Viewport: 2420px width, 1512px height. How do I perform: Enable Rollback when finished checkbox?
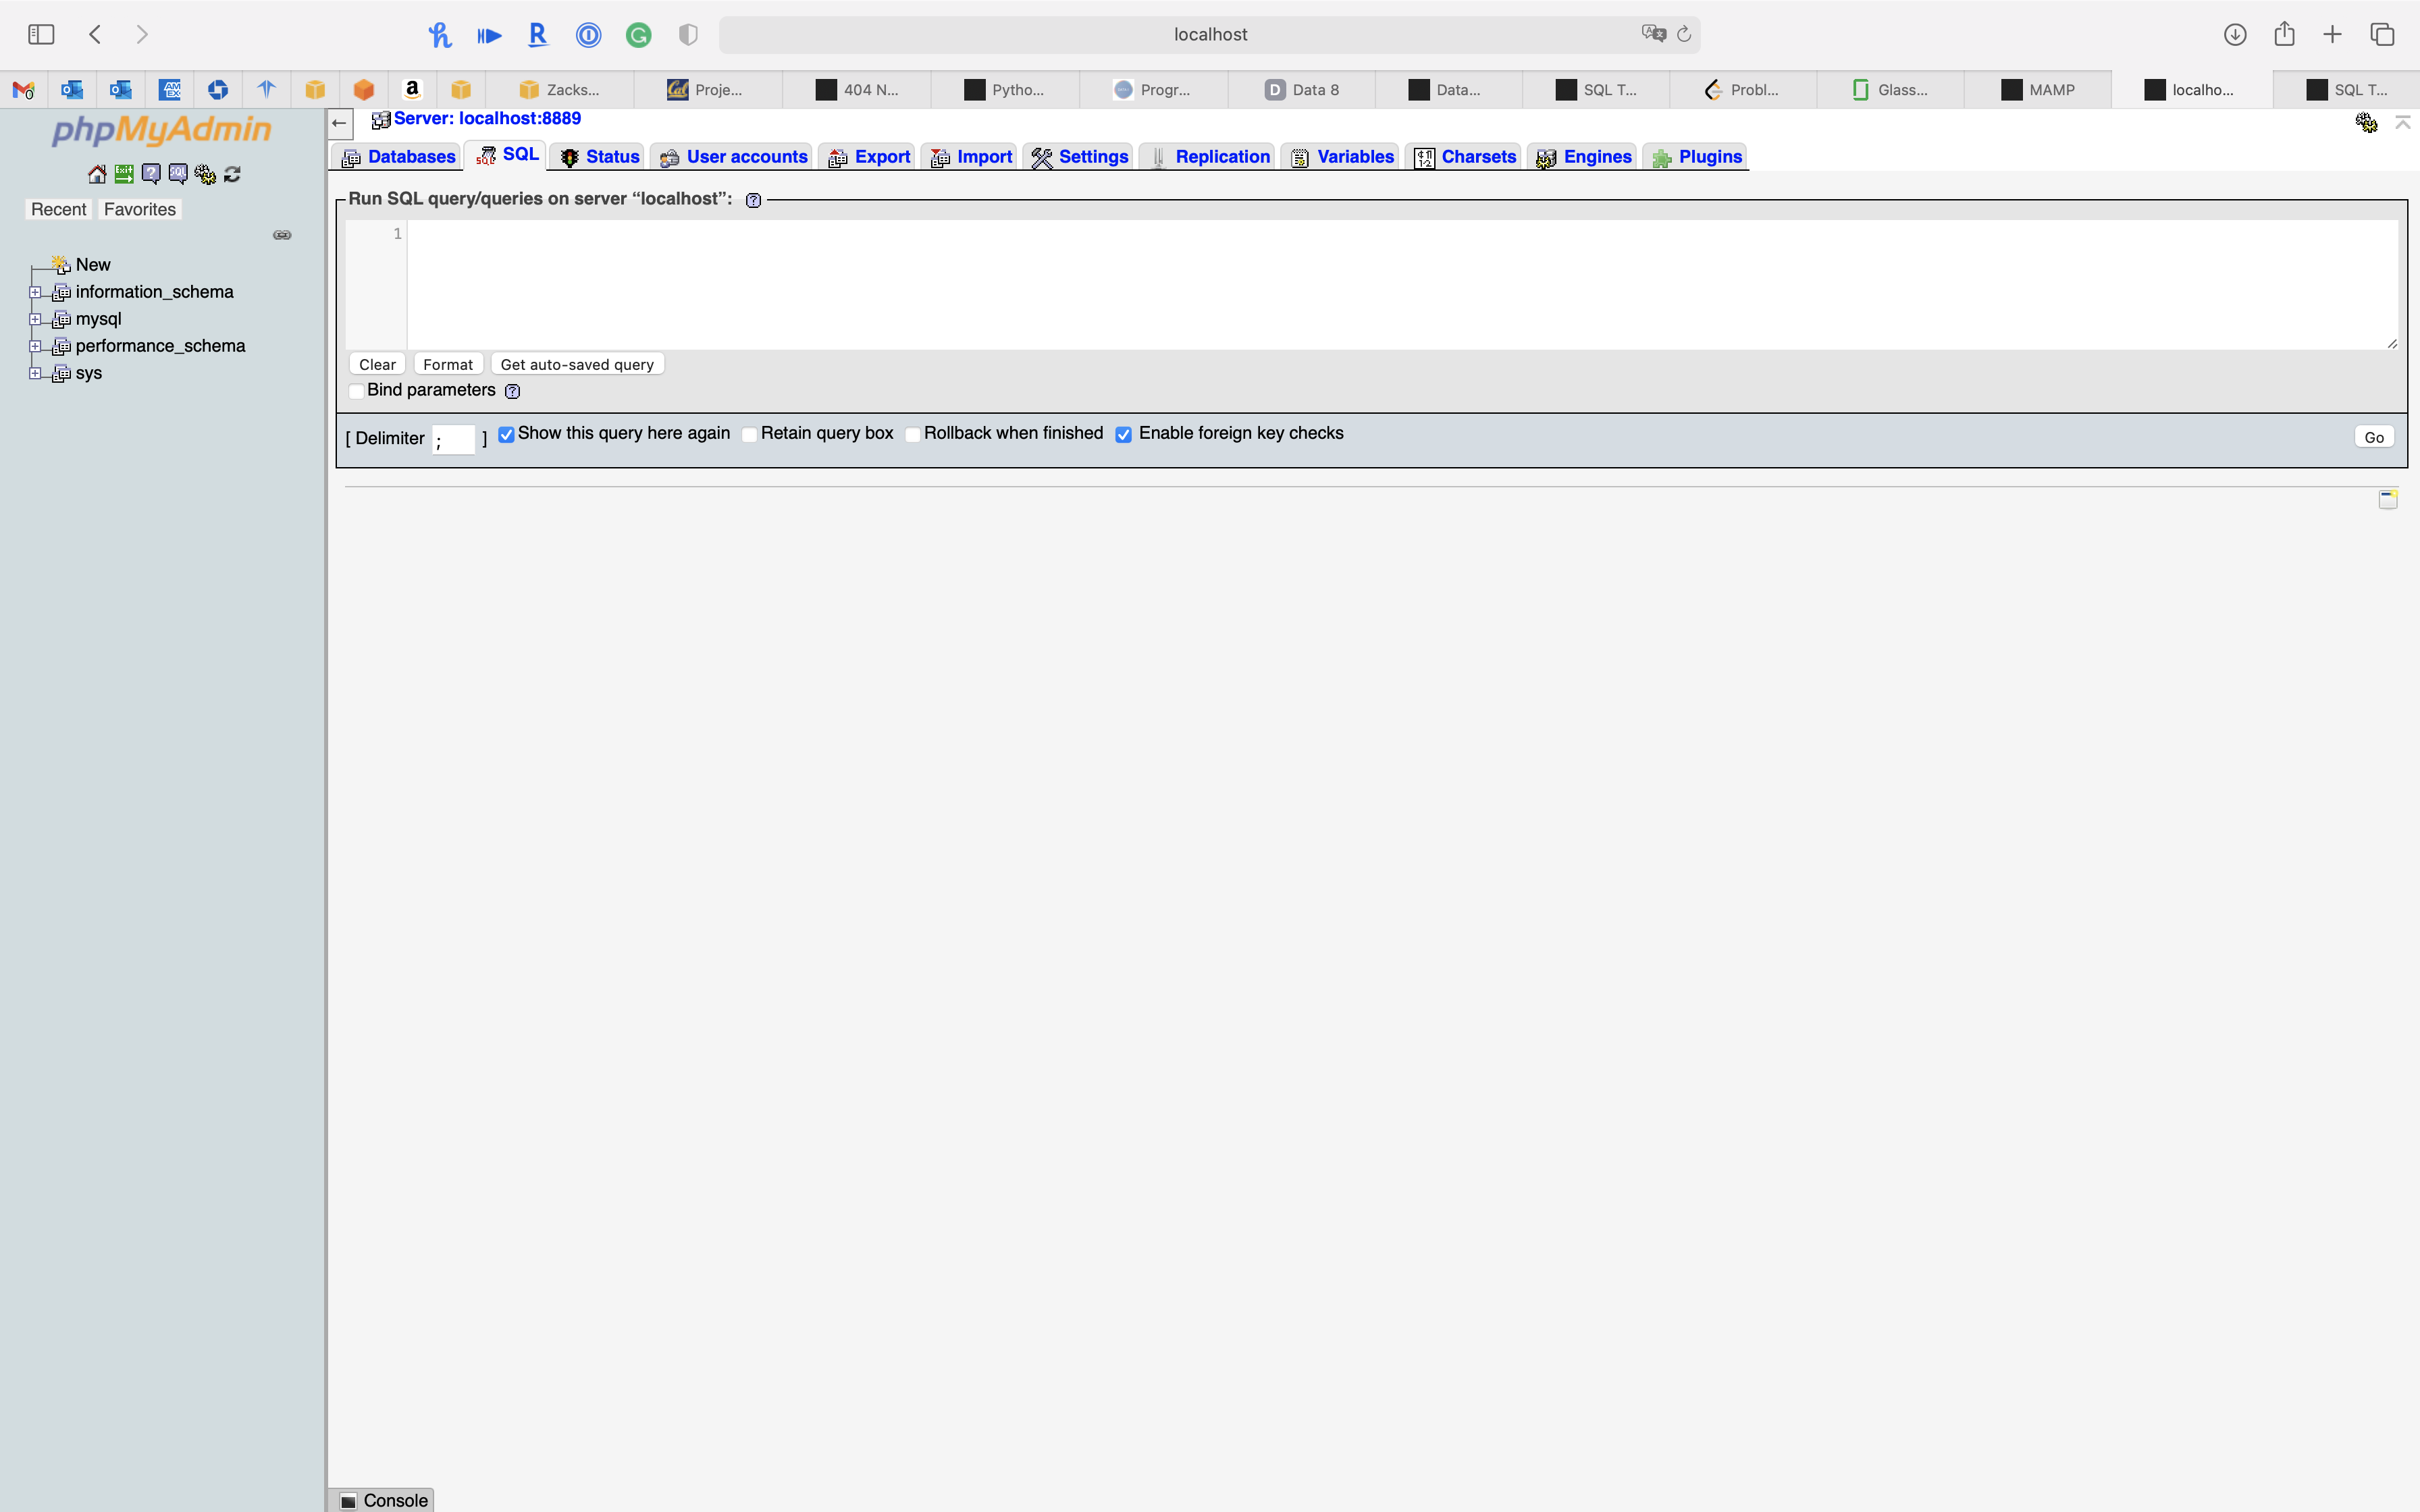click(912, 434)
